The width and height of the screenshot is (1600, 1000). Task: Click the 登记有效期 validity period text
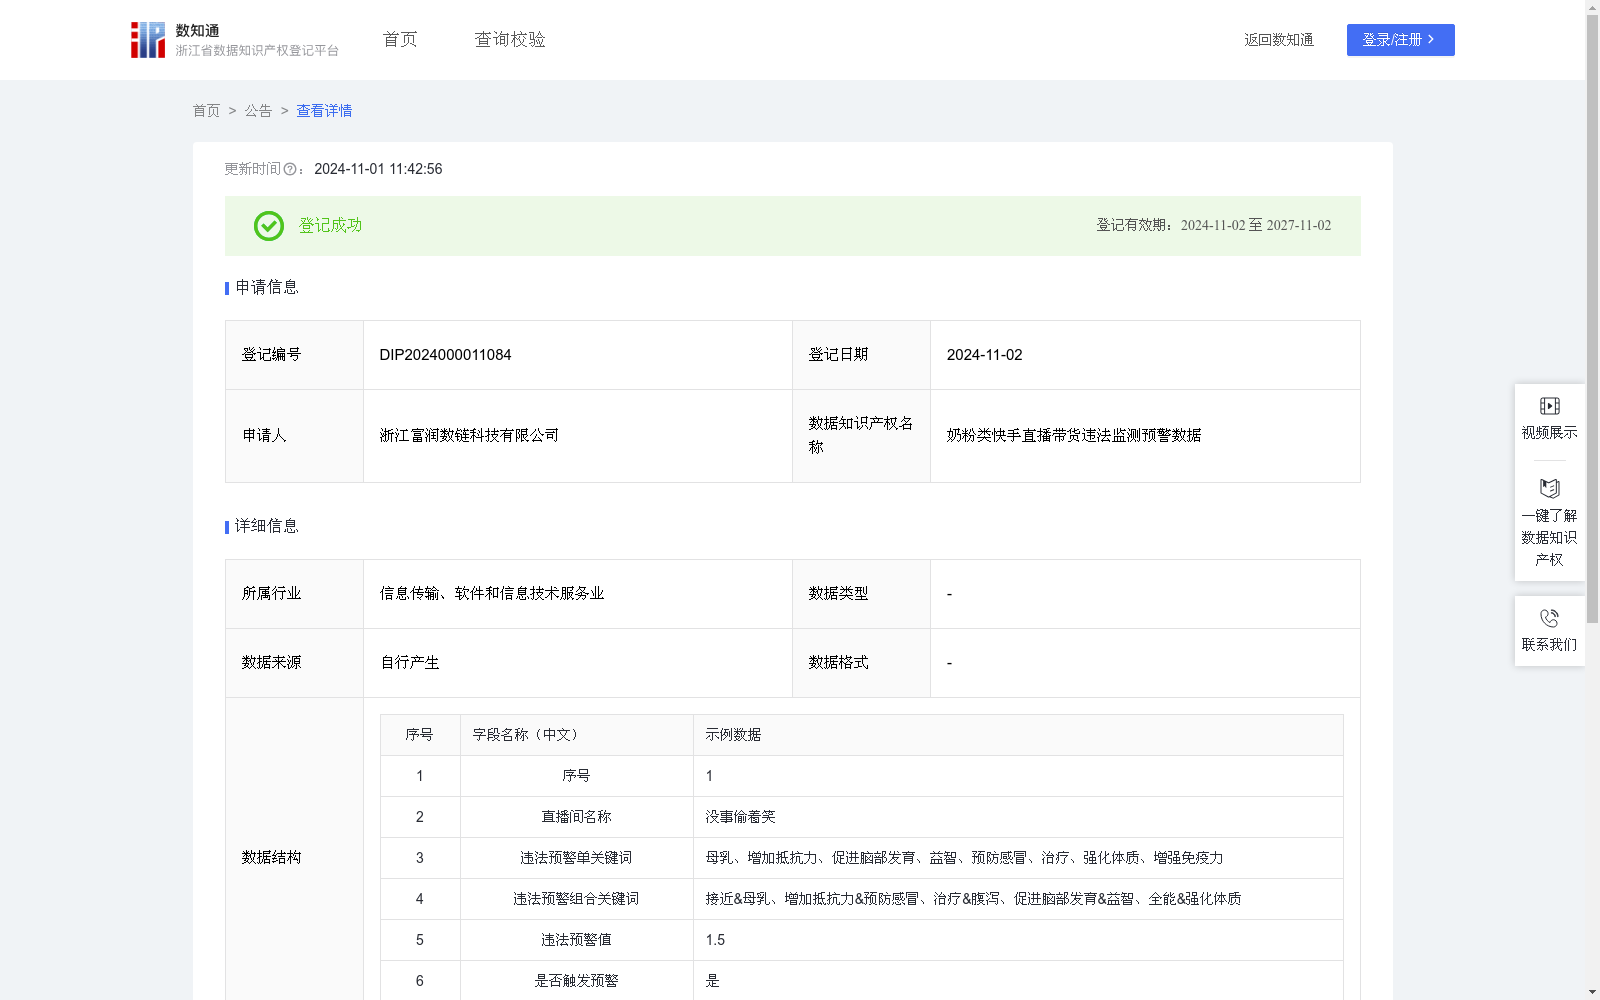tap(1214, 226)
